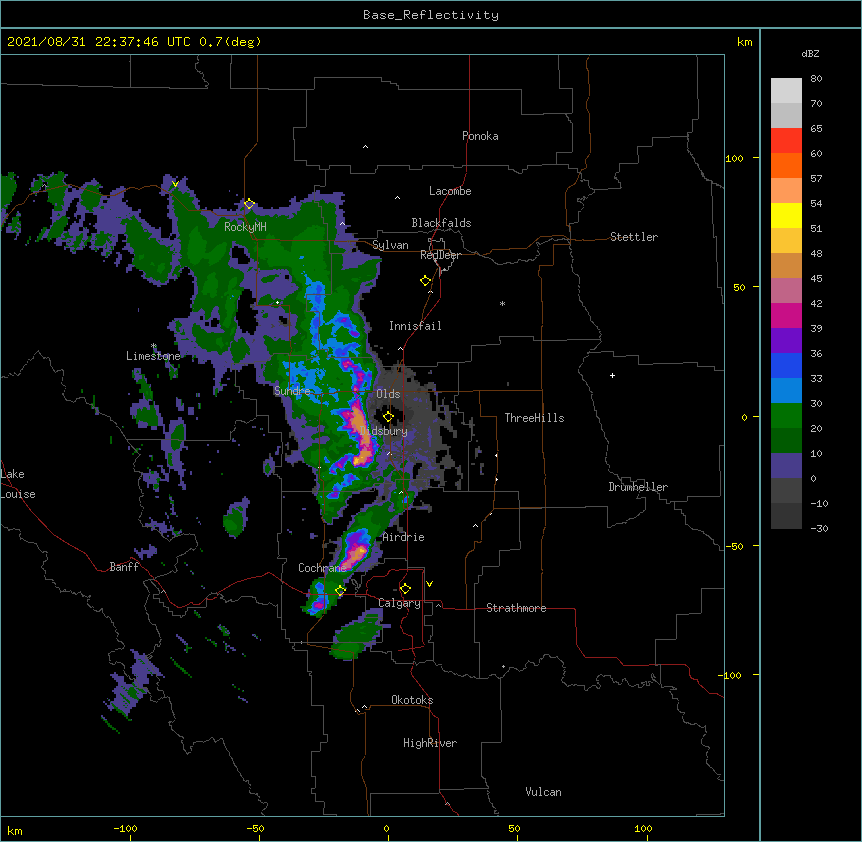Click the Airdrie label
The image size is (862, 842).
tap(404, 537)
